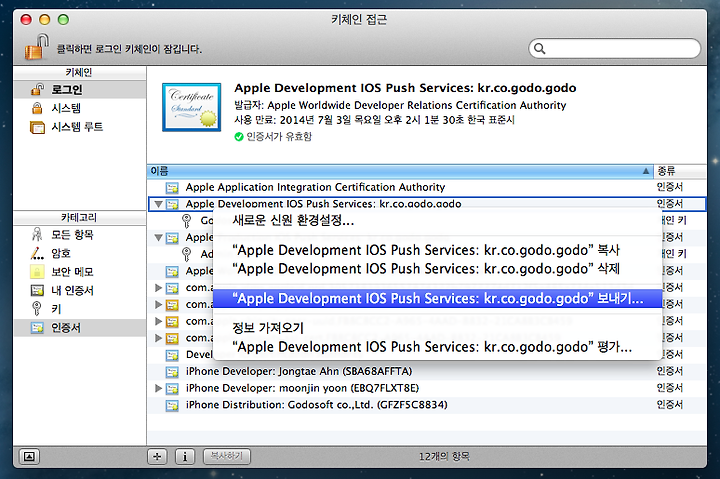Click the 암호 pencil icon
720x479 pixels.
[x=37, y=253]
